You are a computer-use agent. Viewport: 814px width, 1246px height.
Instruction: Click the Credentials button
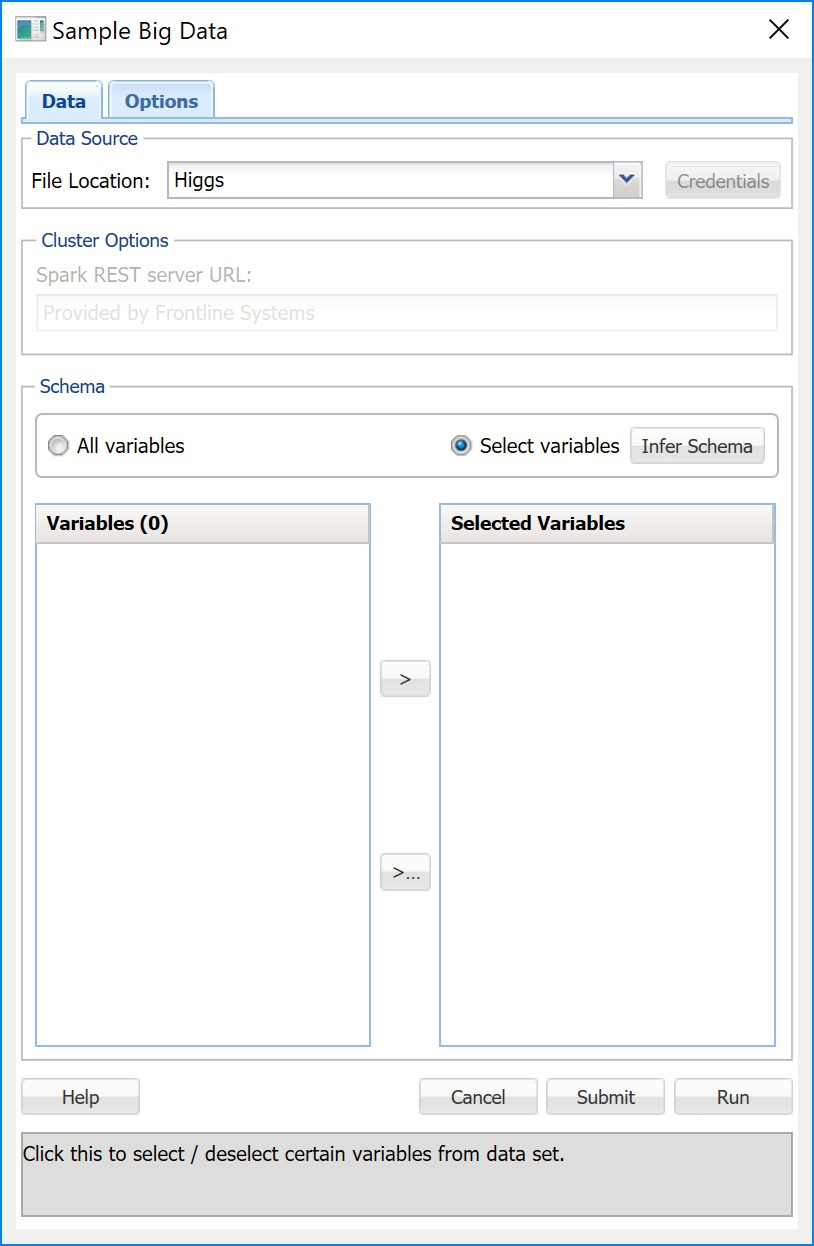point(723,181)
